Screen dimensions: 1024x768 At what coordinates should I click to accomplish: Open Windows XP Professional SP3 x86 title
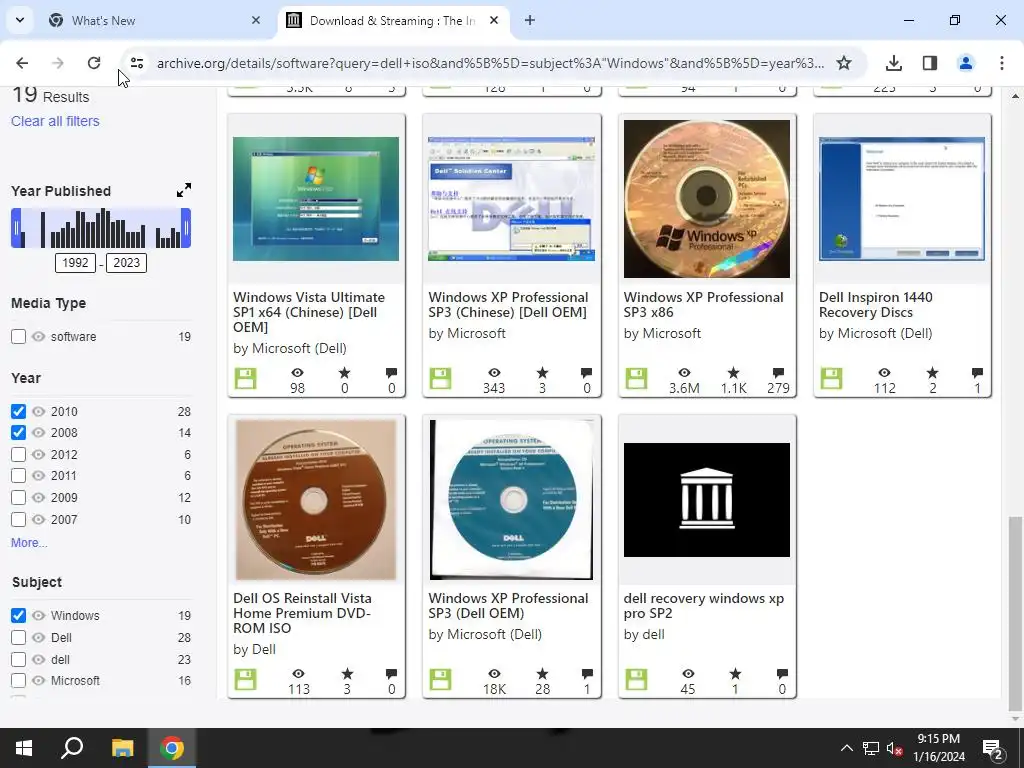tap(703, 305)
